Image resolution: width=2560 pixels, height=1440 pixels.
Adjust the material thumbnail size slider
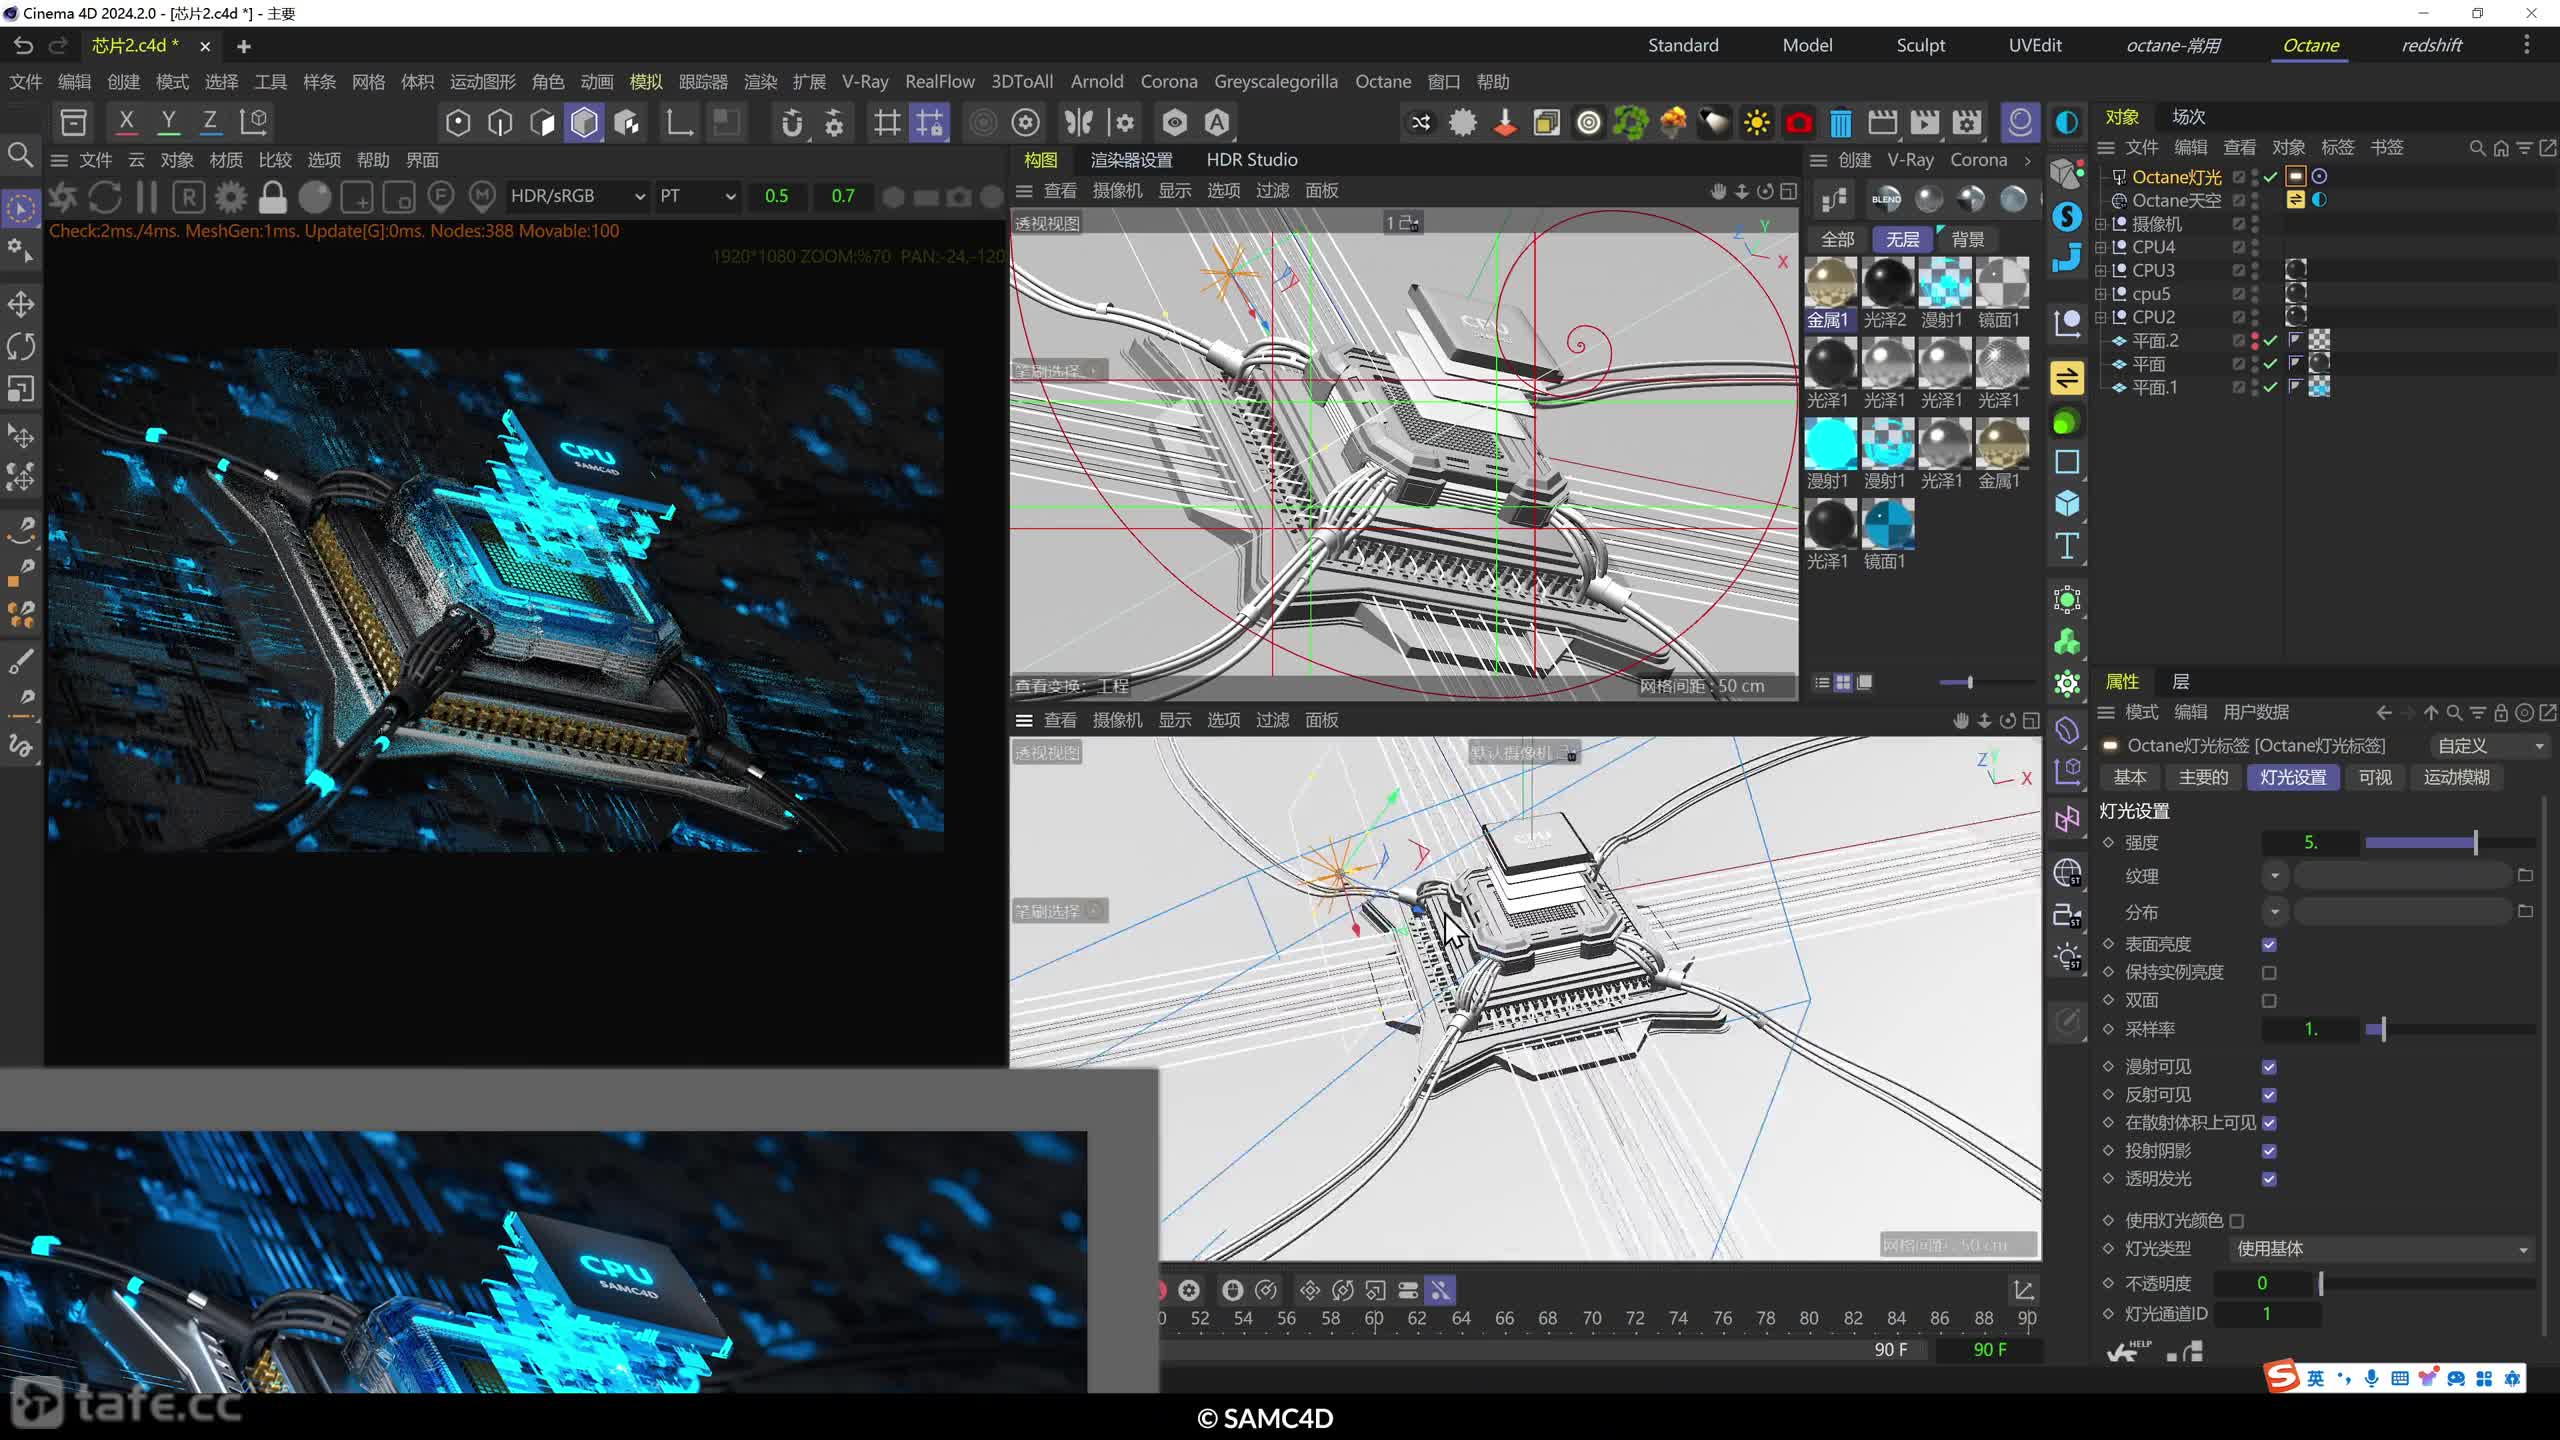pyautogui.click(x=1985, y=683)
